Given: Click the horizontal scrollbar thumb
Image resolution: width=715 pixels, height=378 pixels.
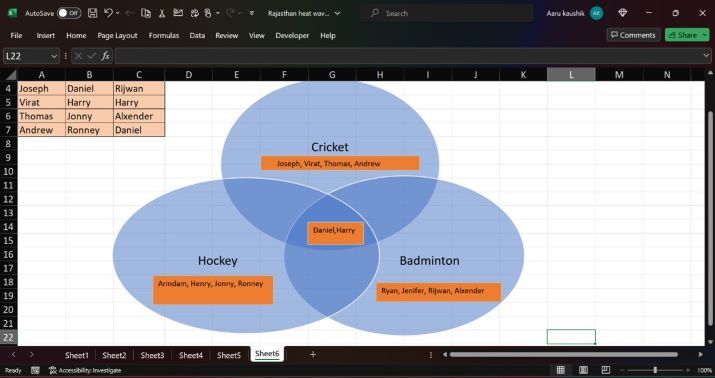Looking at the screenshot, I should pos(564,354).
